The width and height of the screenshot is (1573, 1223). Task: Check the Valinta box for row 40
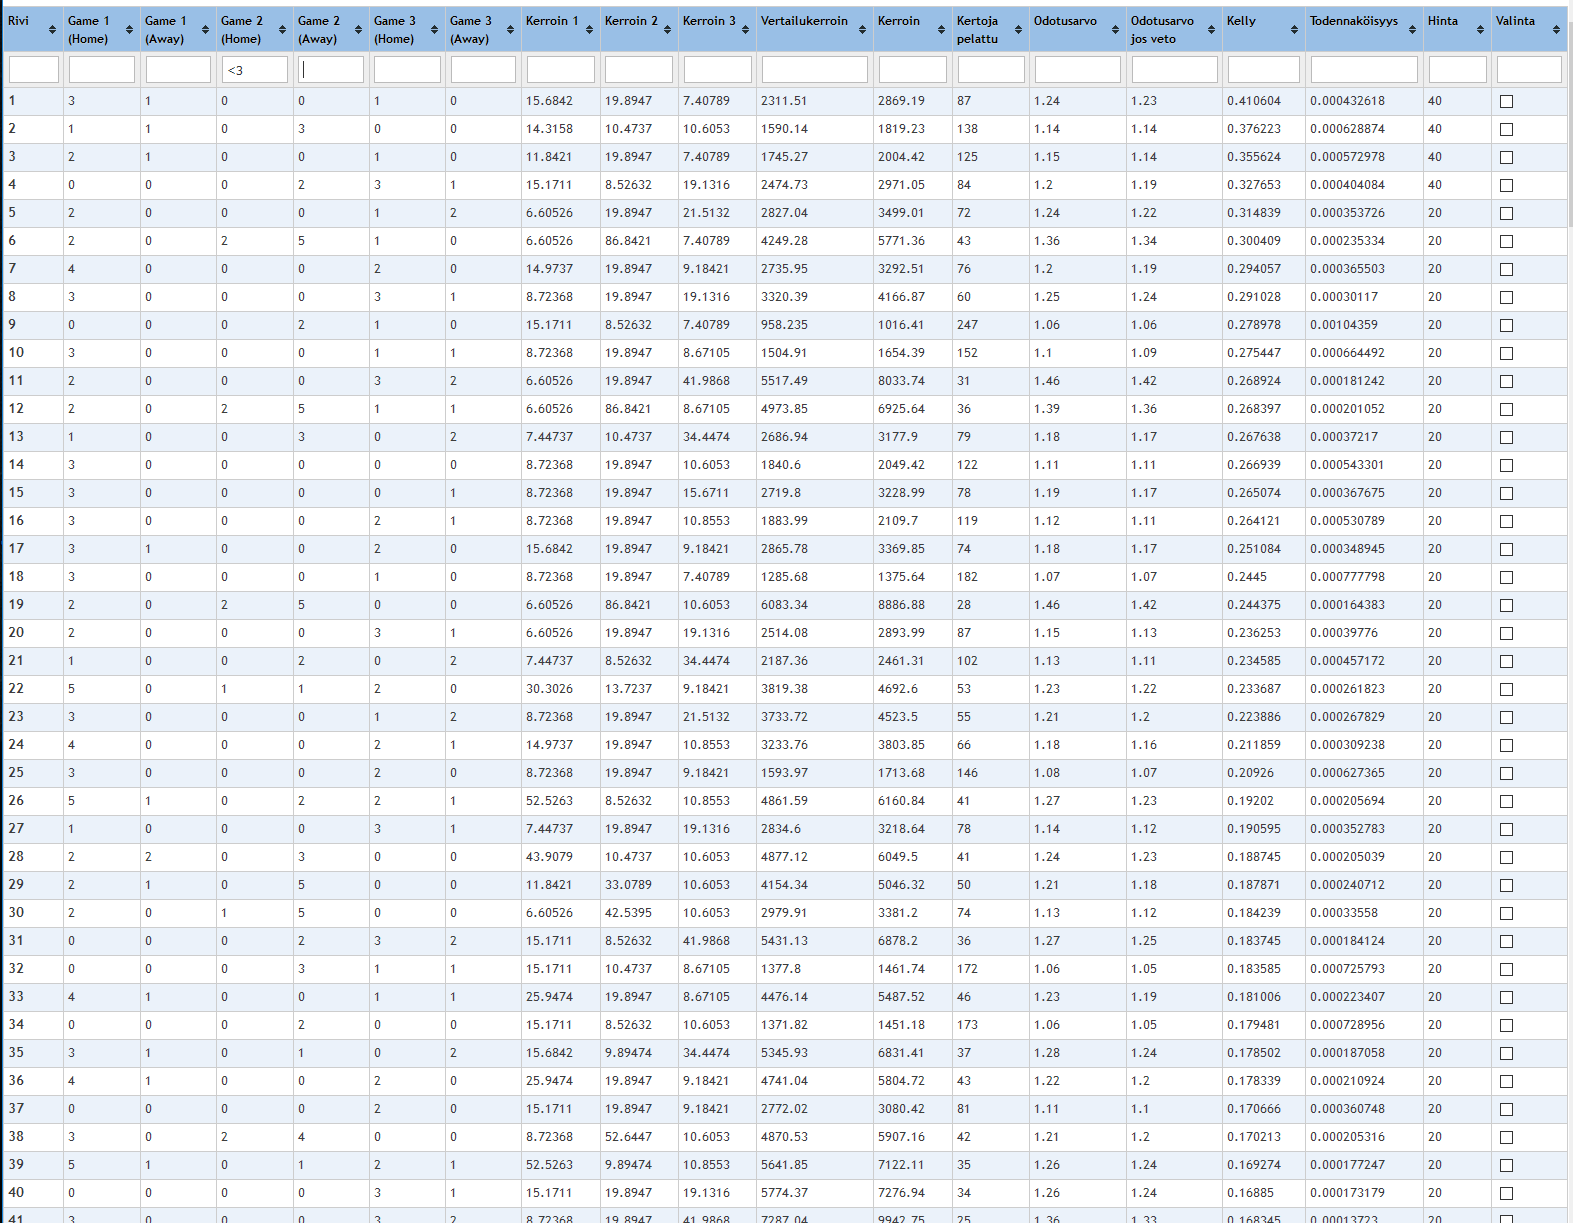pos(1506,1193)
